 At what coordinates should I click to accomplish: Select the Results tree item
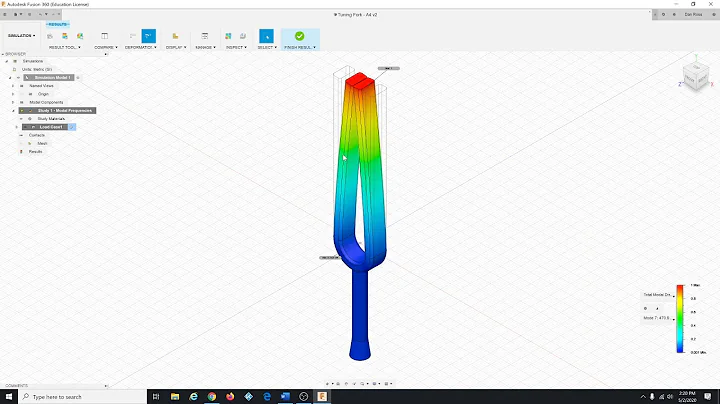[x=35, y=152]
